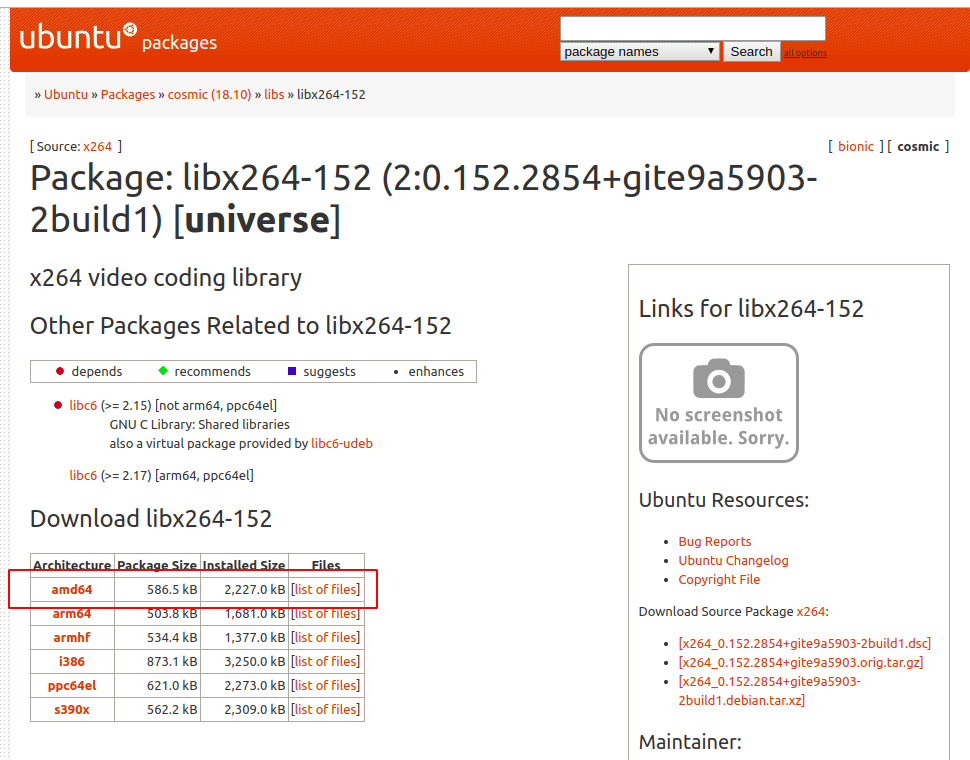Screen dimensions: 970x760
Task: Click the Links for libx264-152 heading
Action: tap(751, 309)
